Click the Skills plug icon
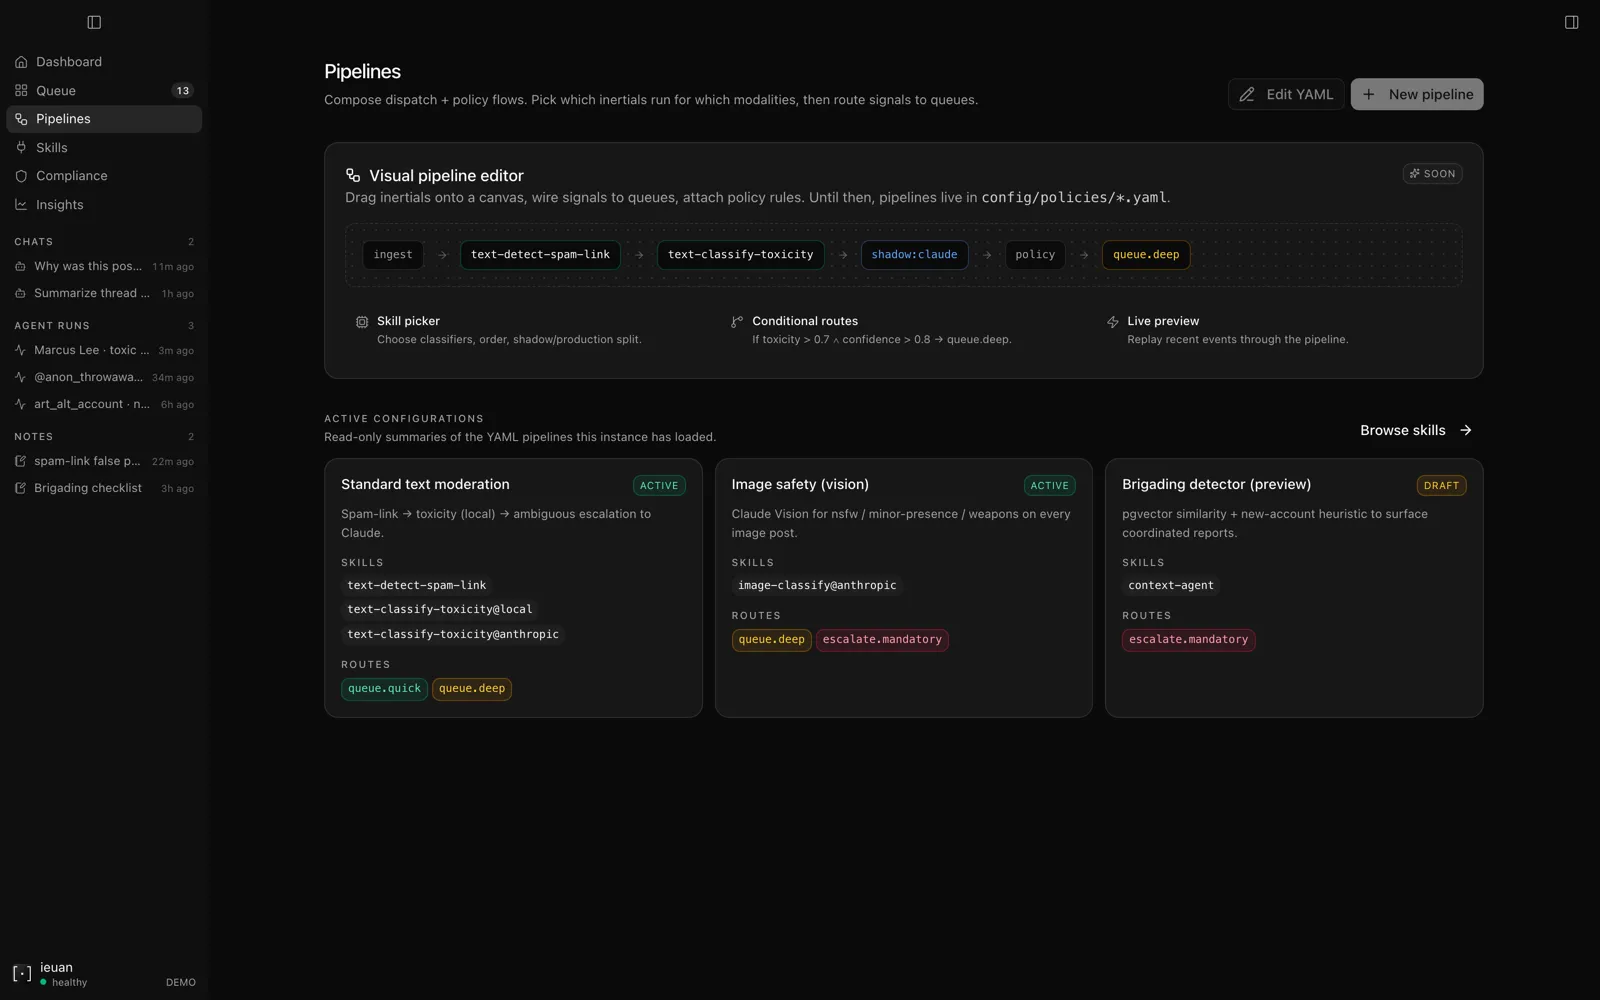Viewport: 1600px width, 1000px height. 21,147
